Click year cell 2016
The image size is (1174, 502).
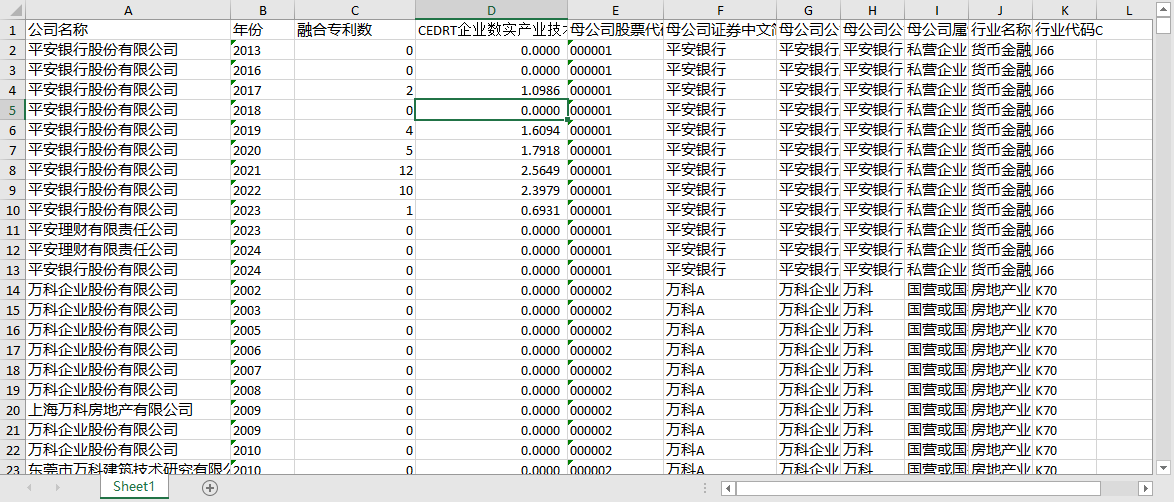coord(262,70)
